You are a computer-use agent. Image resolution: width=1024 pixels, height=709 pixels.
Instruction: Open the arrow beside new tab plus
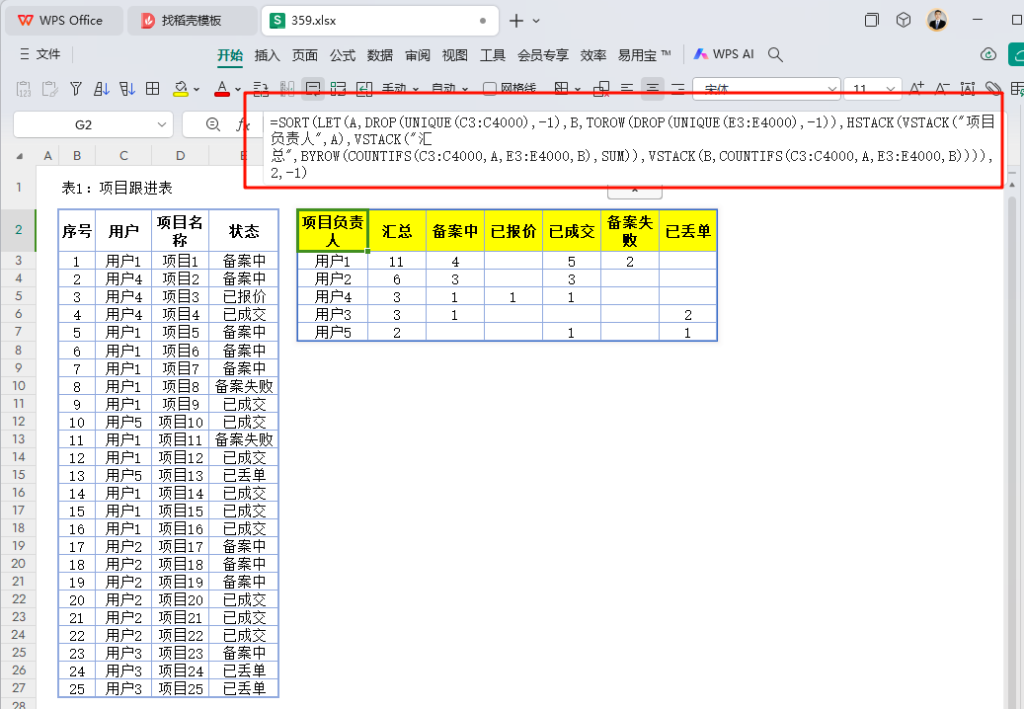pyautogui.click(x=536, y=21)
